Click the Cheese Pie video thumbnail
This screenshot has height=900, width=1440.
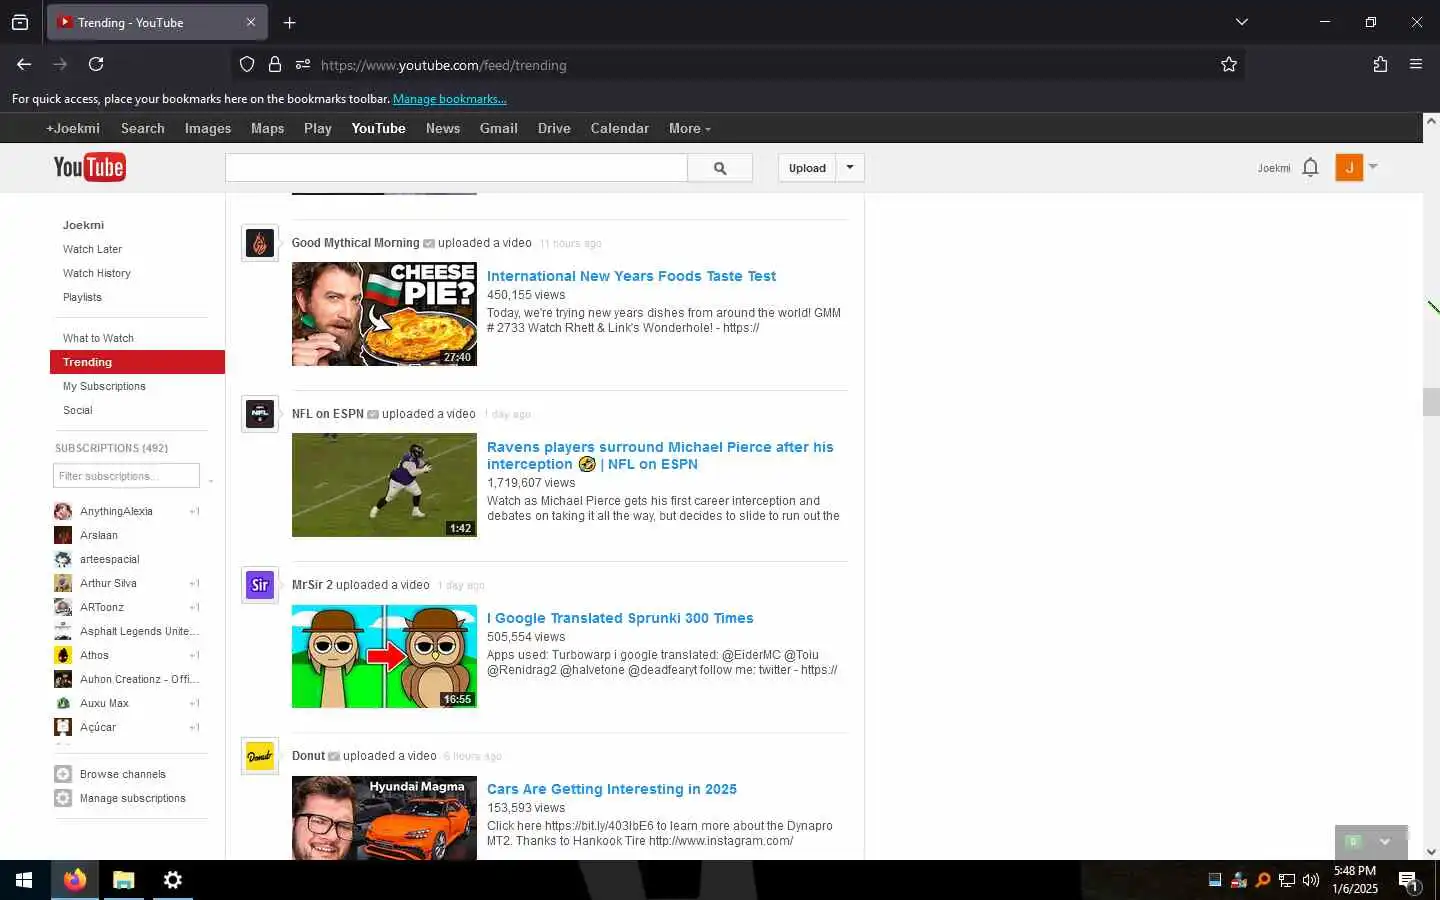click(384, 314)
